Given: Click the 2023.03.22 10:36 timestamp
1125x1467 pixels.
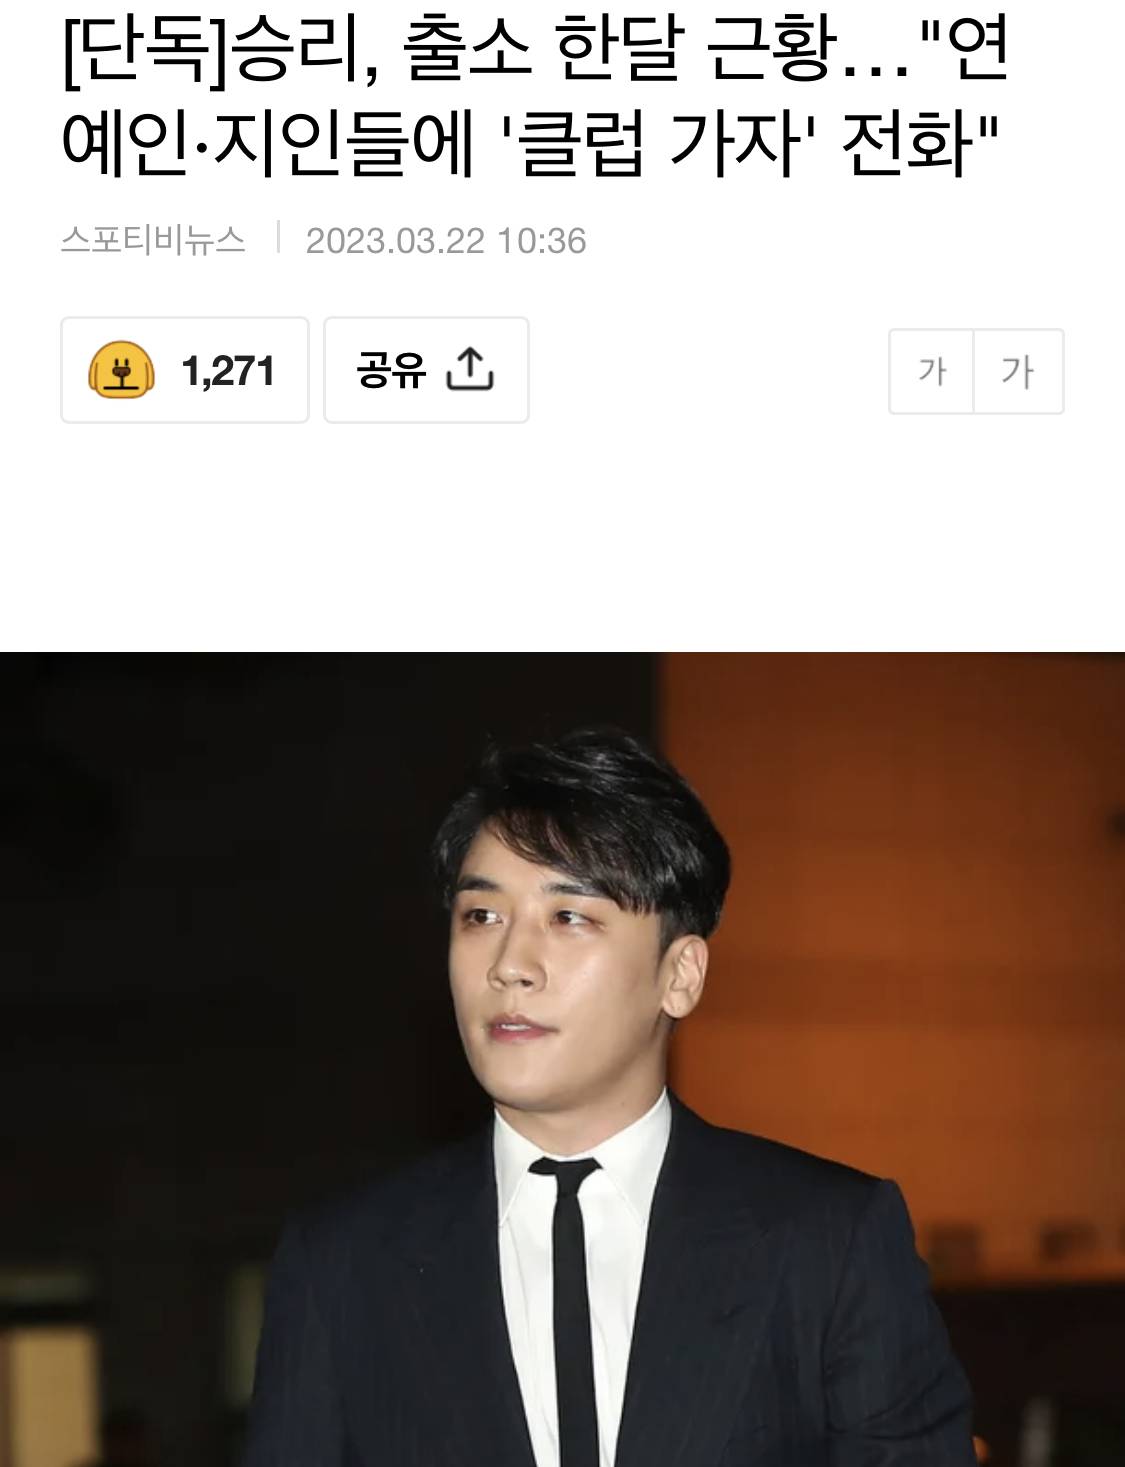Looking at the screenshot, I should (x=446, y=241).
